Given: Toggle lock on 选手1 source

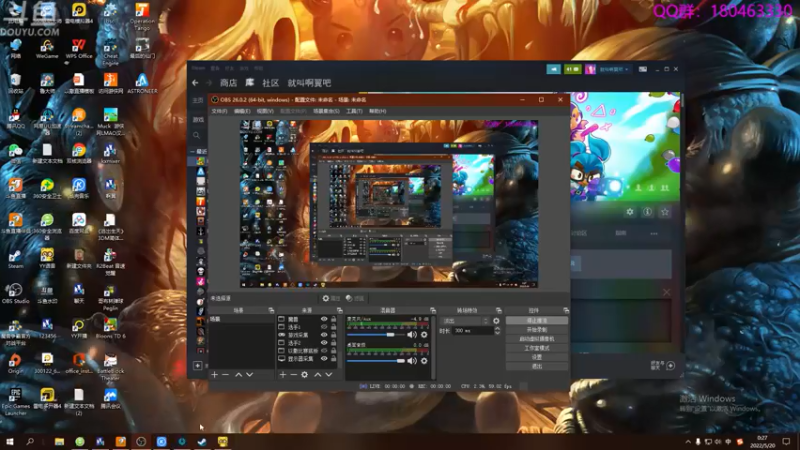Looking at the screenshot, I should click(x=334, y=327).
